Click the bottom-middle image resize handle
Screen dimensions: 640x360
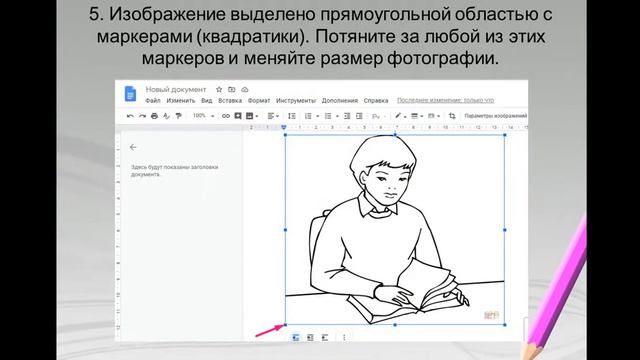[x=395, y=325]
